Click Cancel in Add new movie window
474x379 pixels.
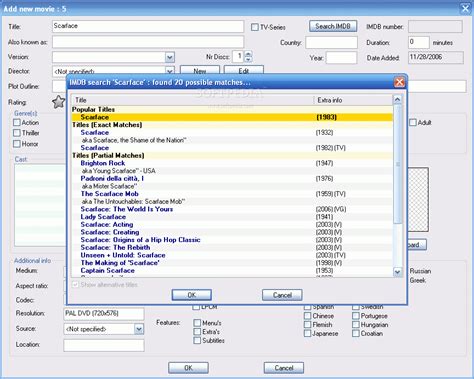tap(284, 368)
